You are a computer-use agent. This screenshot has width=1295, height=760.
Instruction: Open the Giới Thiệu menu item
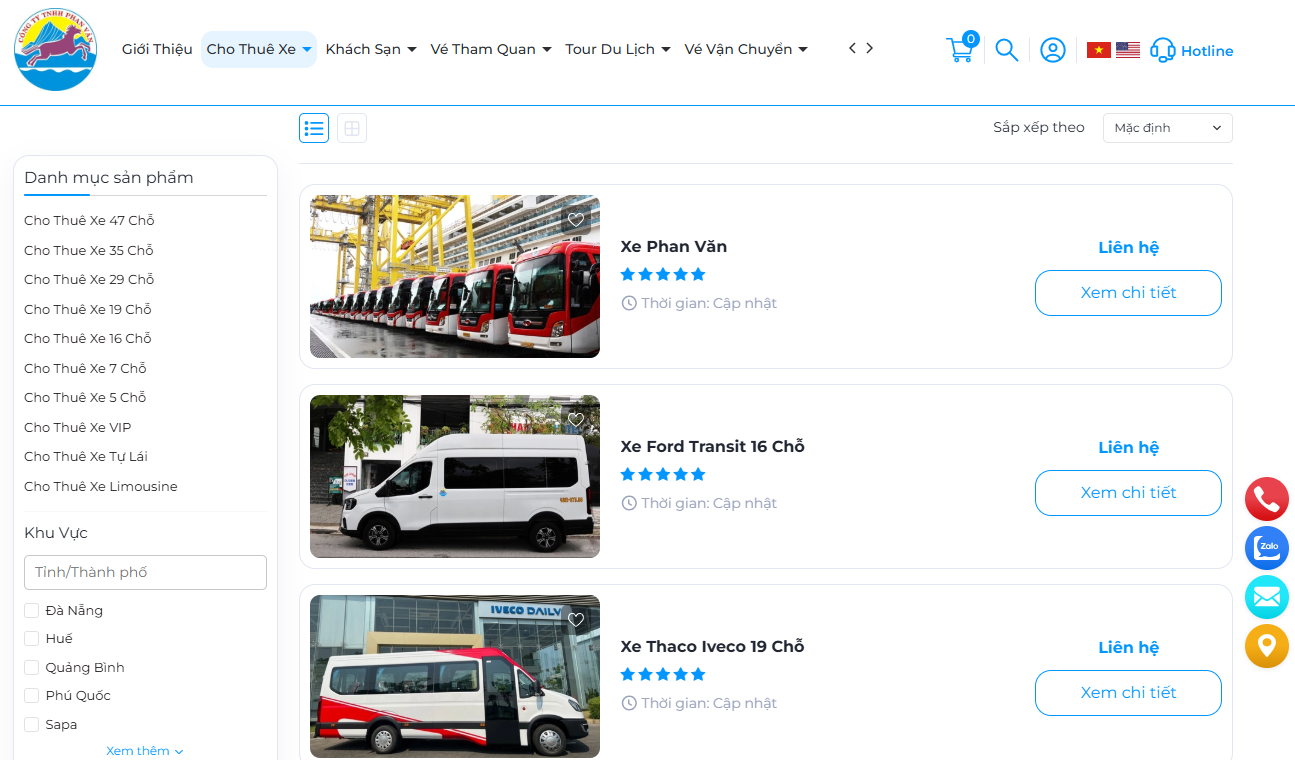pos(156,48)
